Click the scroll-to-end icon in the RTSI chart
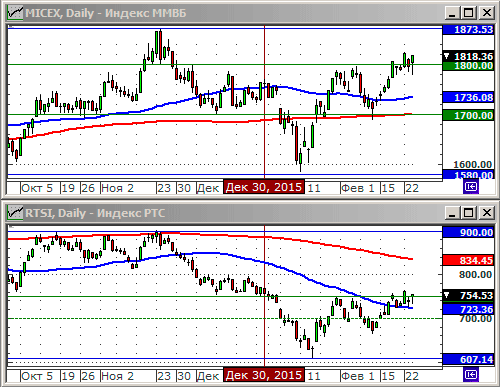 tap(471, 375)
